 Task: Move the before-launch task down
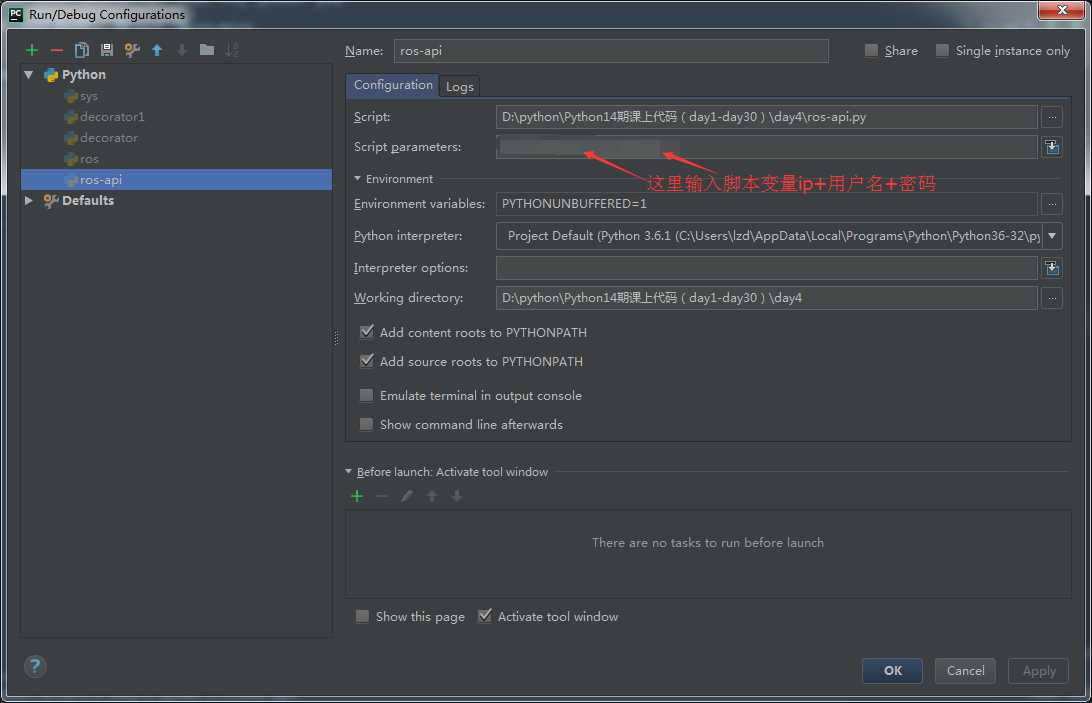(x=457, y=496)
